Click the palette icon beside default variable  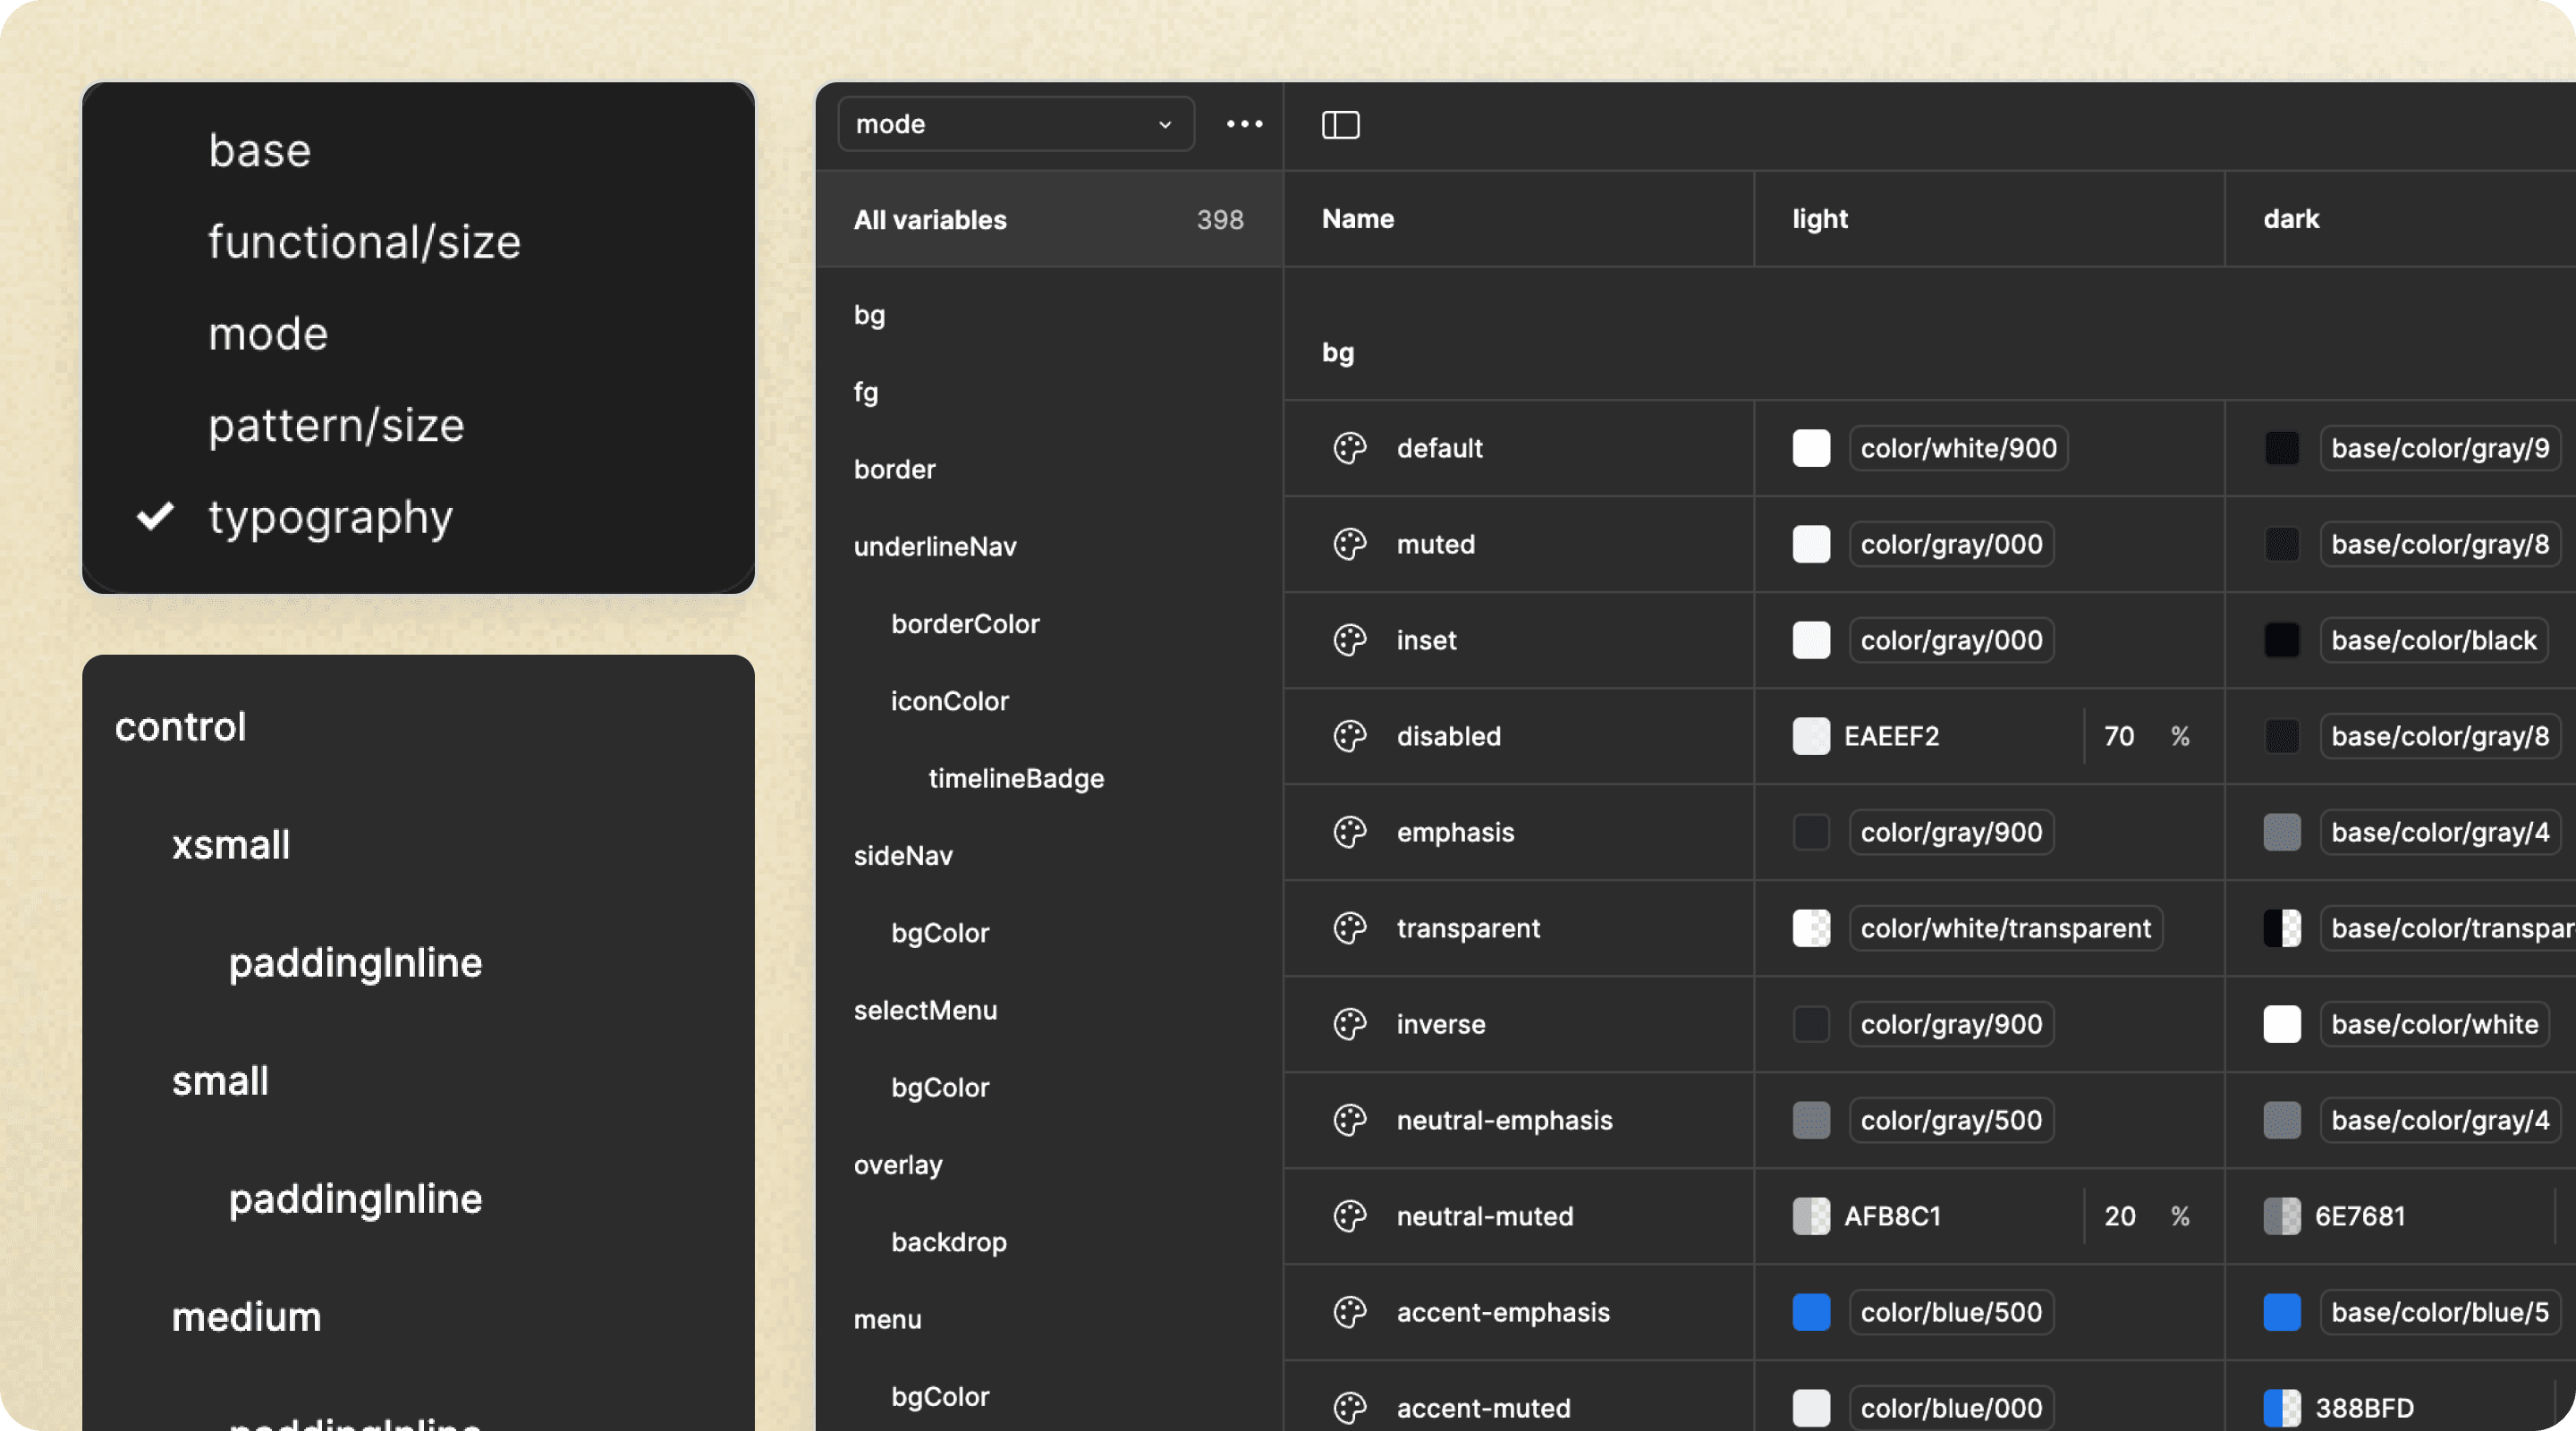coord(1349,448)
